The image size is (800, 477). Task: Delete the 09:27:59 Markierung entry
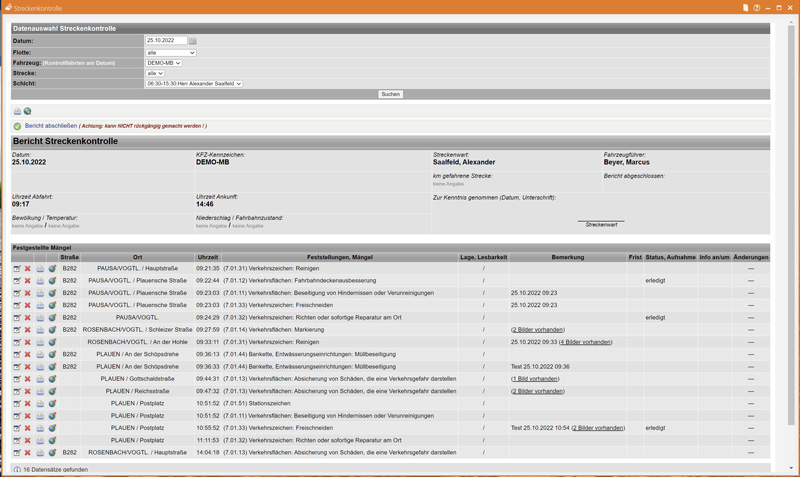(x=28, y=330)
